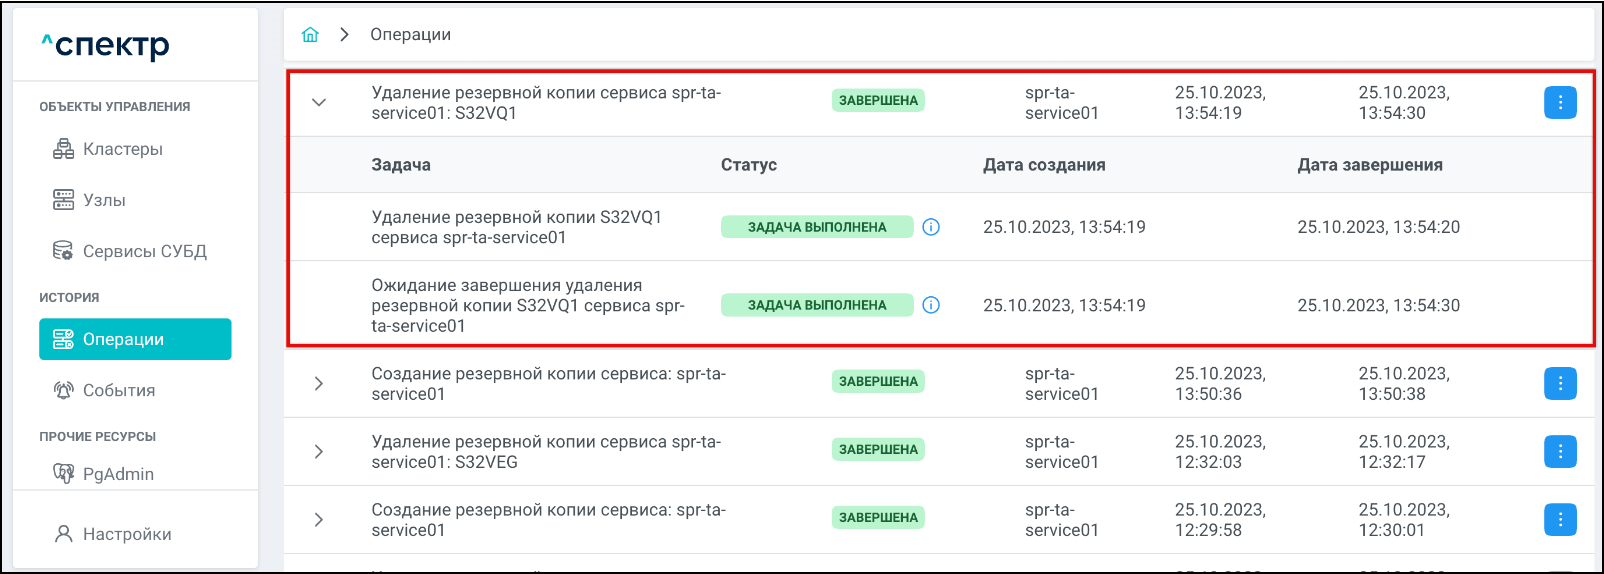Expand the 13:50:36 backup creation row
Screen dimensions: 1604x574
(x=319, y=383)
